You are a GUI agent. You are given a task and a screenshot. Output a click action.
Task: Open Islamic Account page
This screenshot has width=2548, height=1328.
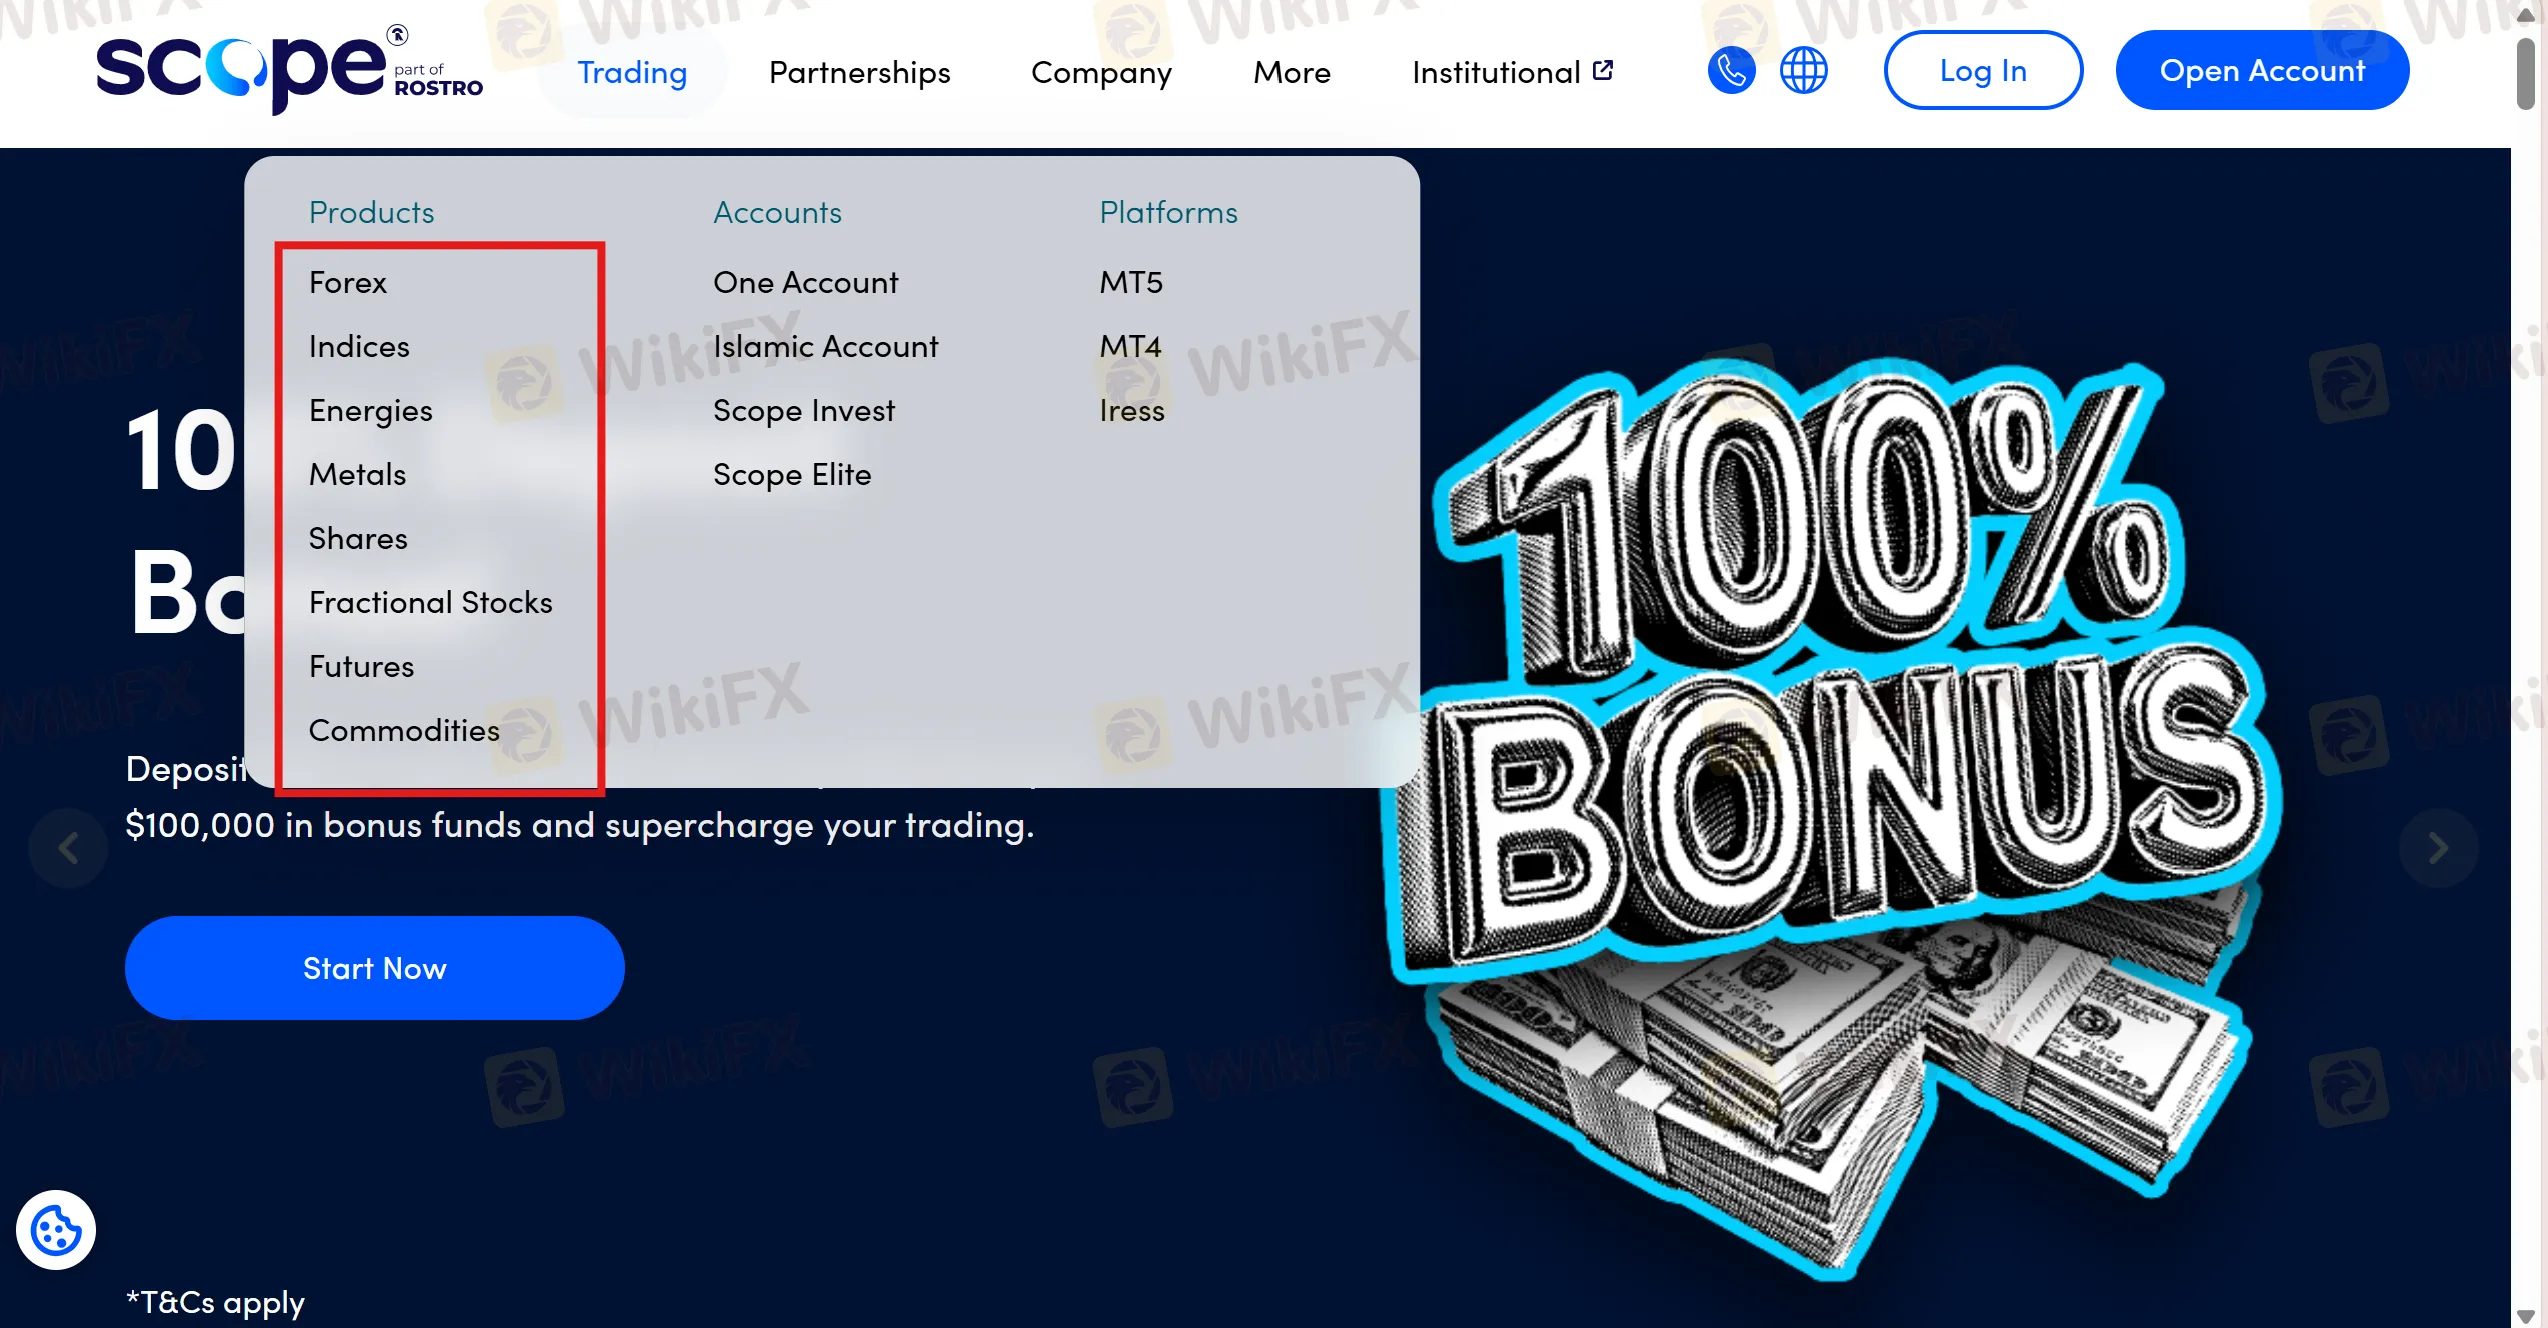click(825, 346)
